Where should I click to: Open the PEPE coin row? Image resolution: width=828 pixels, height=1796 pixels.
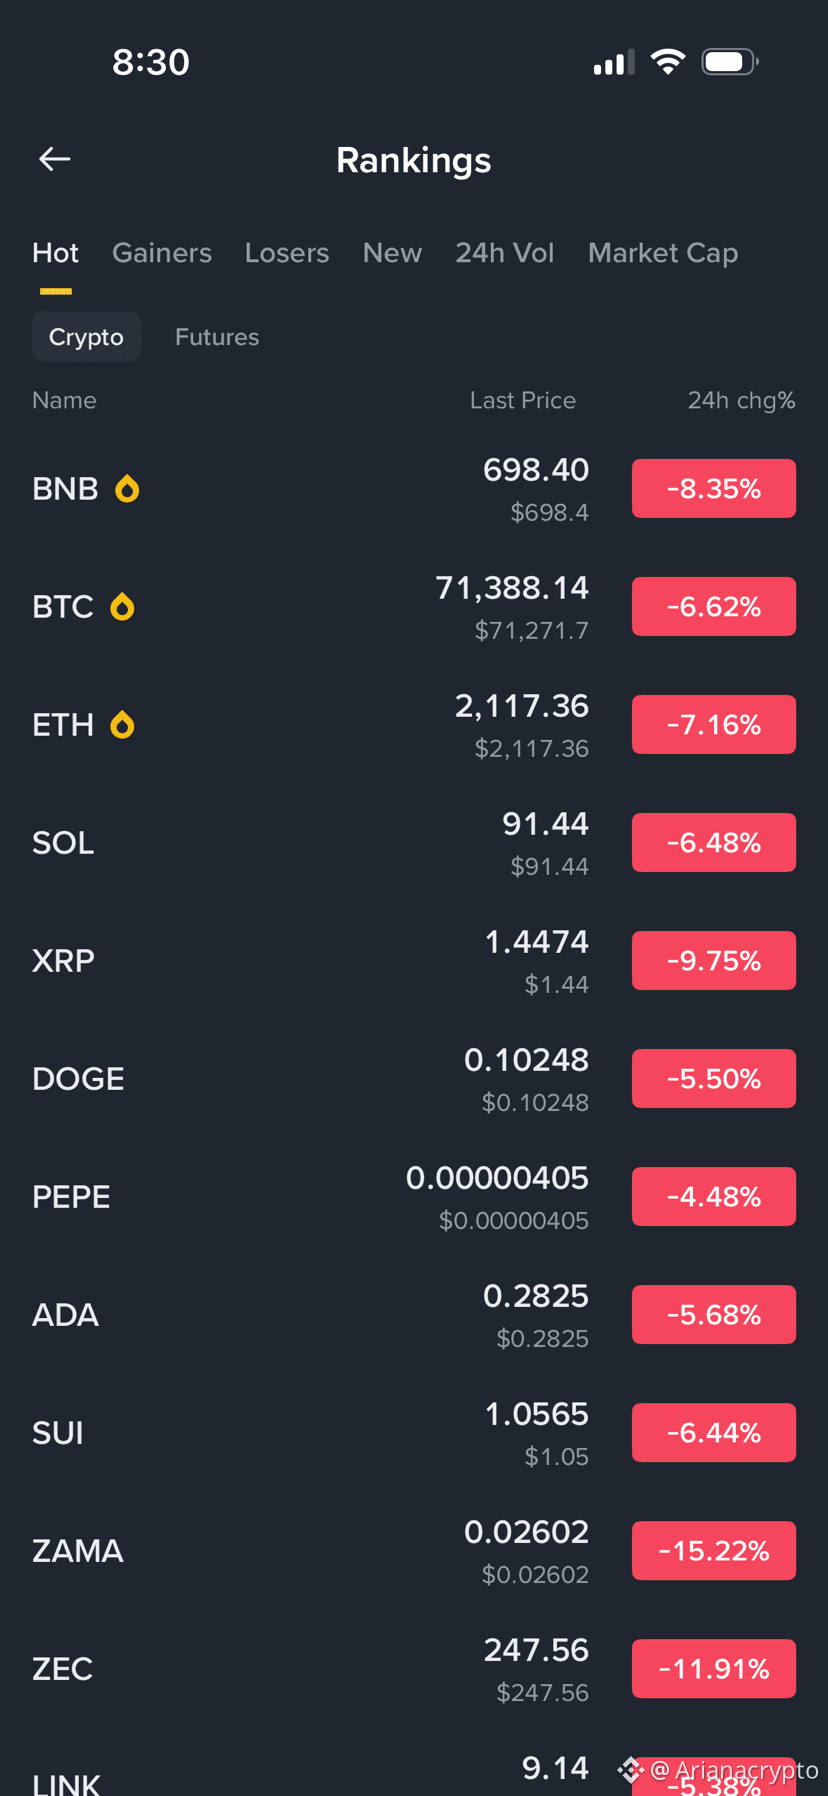pos(414,1197)
